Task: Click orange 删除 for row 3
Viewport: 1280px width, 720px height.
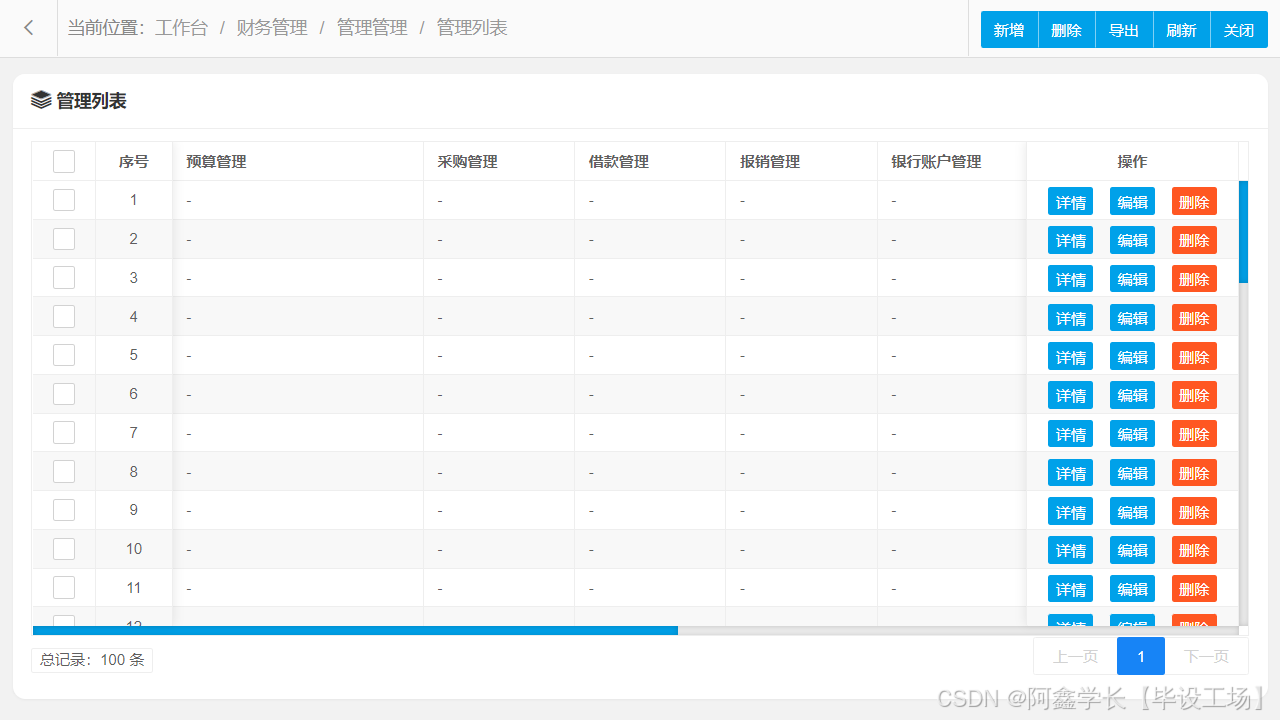Action: (1194, 279)
